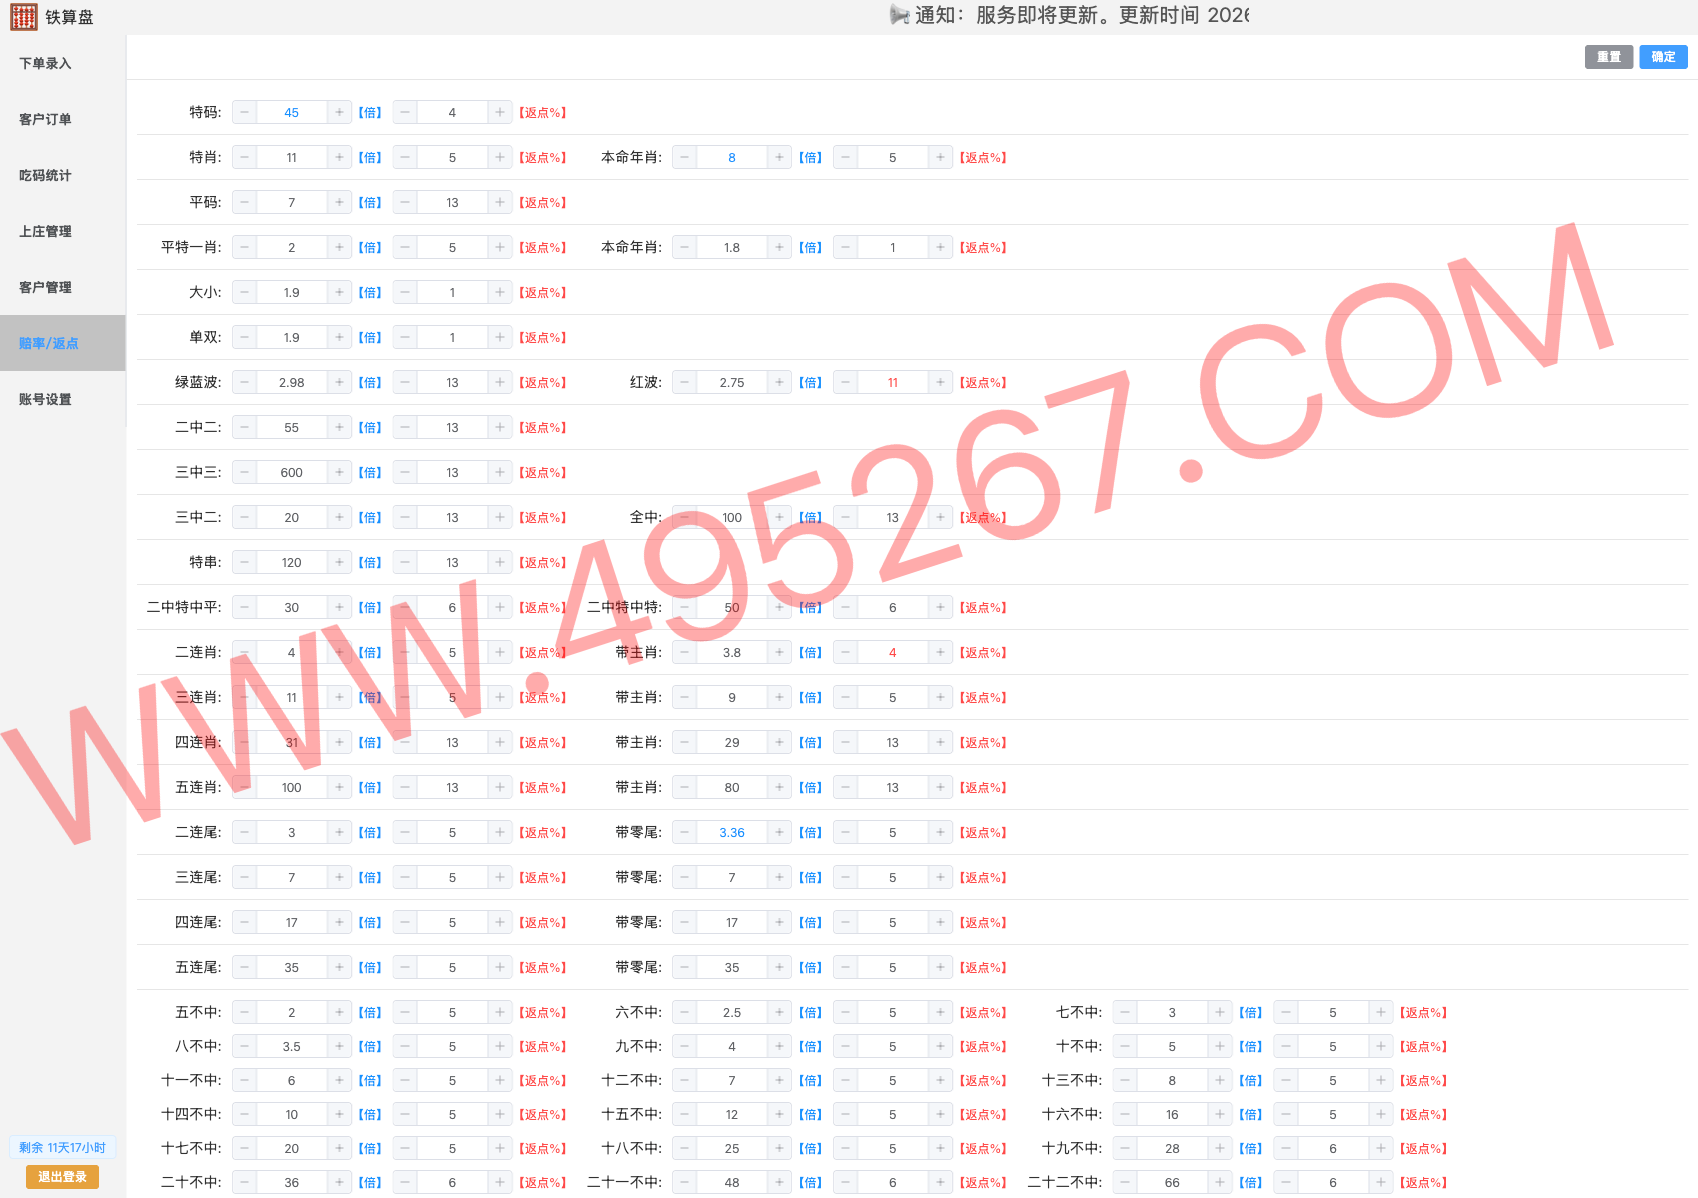Go to 账号设置 account settings
The image size is (1698, 1198).
coord(44,399)
